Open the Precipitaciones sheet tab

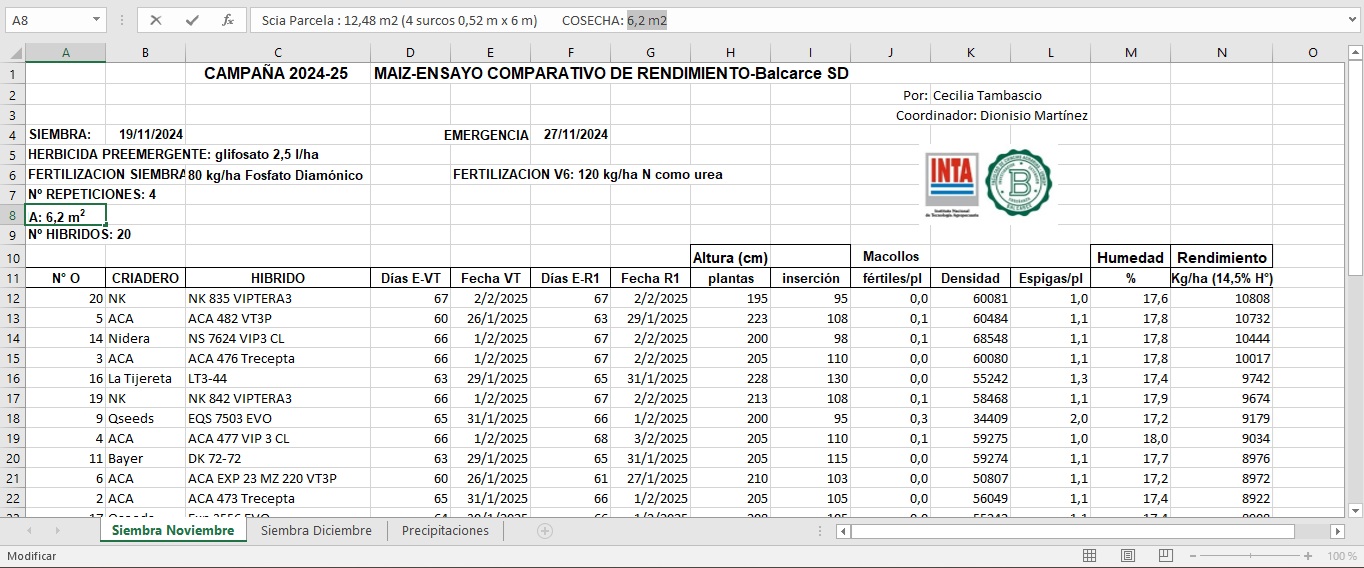coord(445,531)
